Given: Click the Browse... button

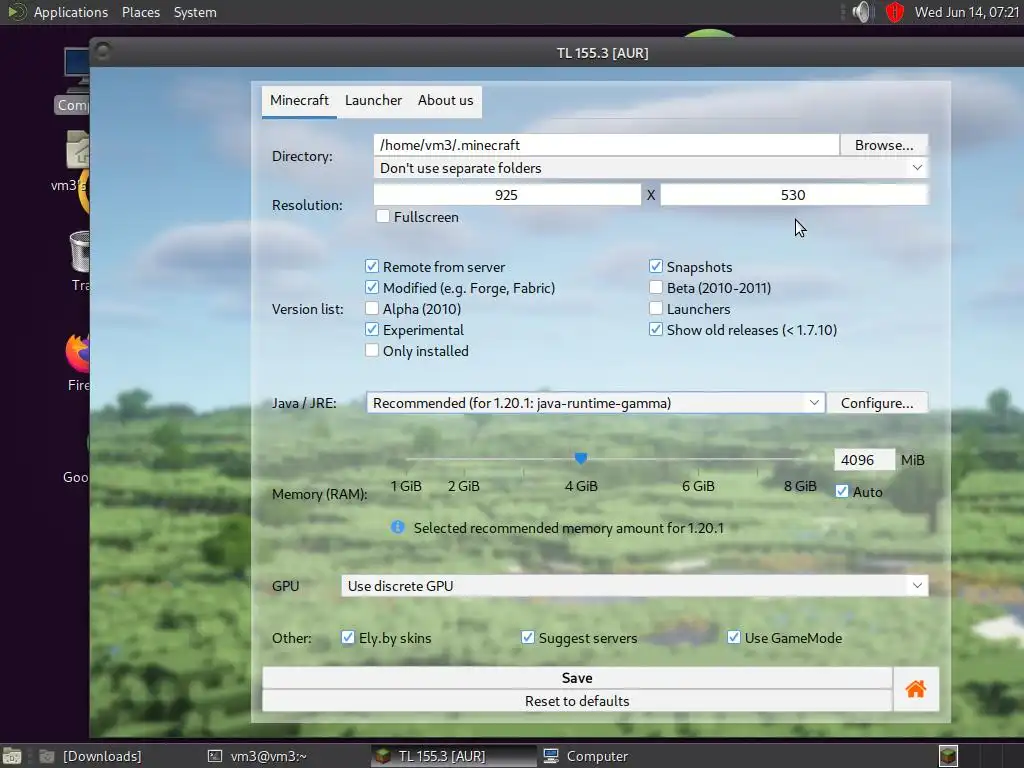Looking at the screenshot, I should pyautogui.click(x=884, y=145).
